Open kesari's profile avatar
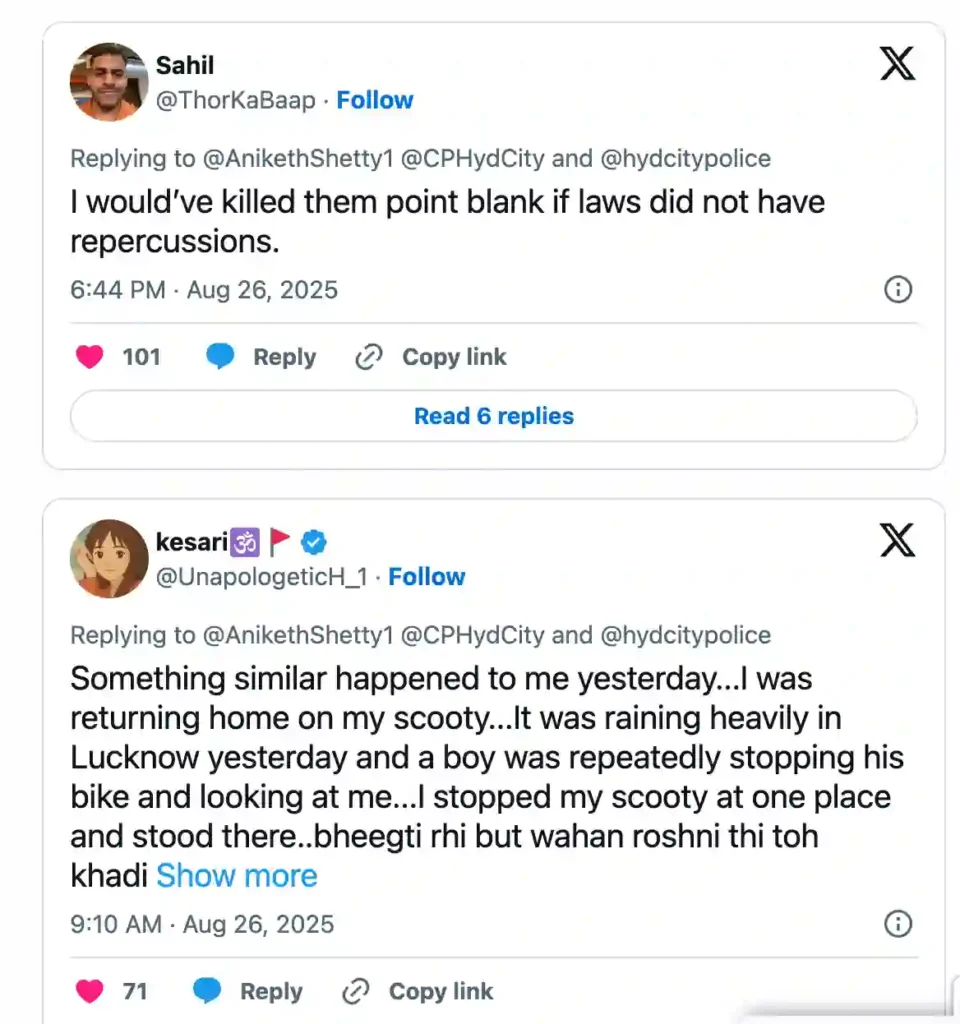 109,558
